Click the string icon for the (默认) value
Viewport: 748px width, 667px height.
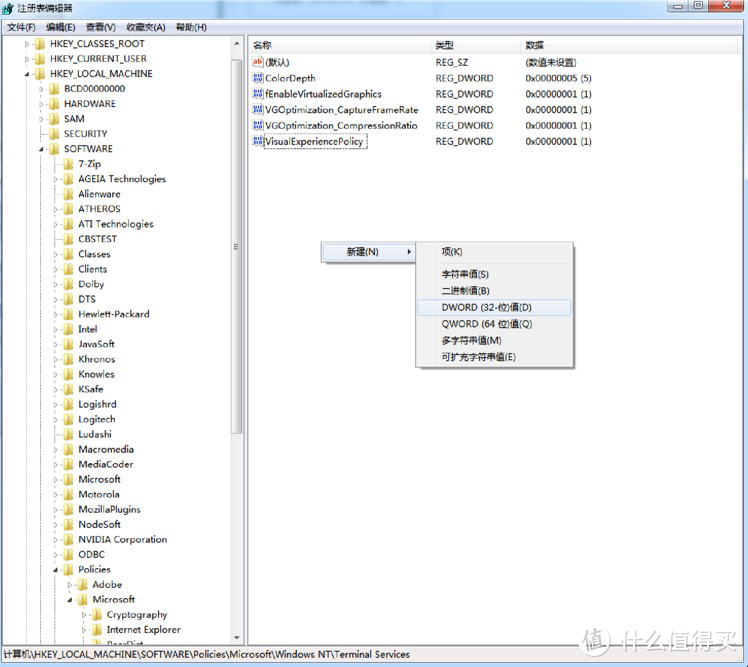257,62
